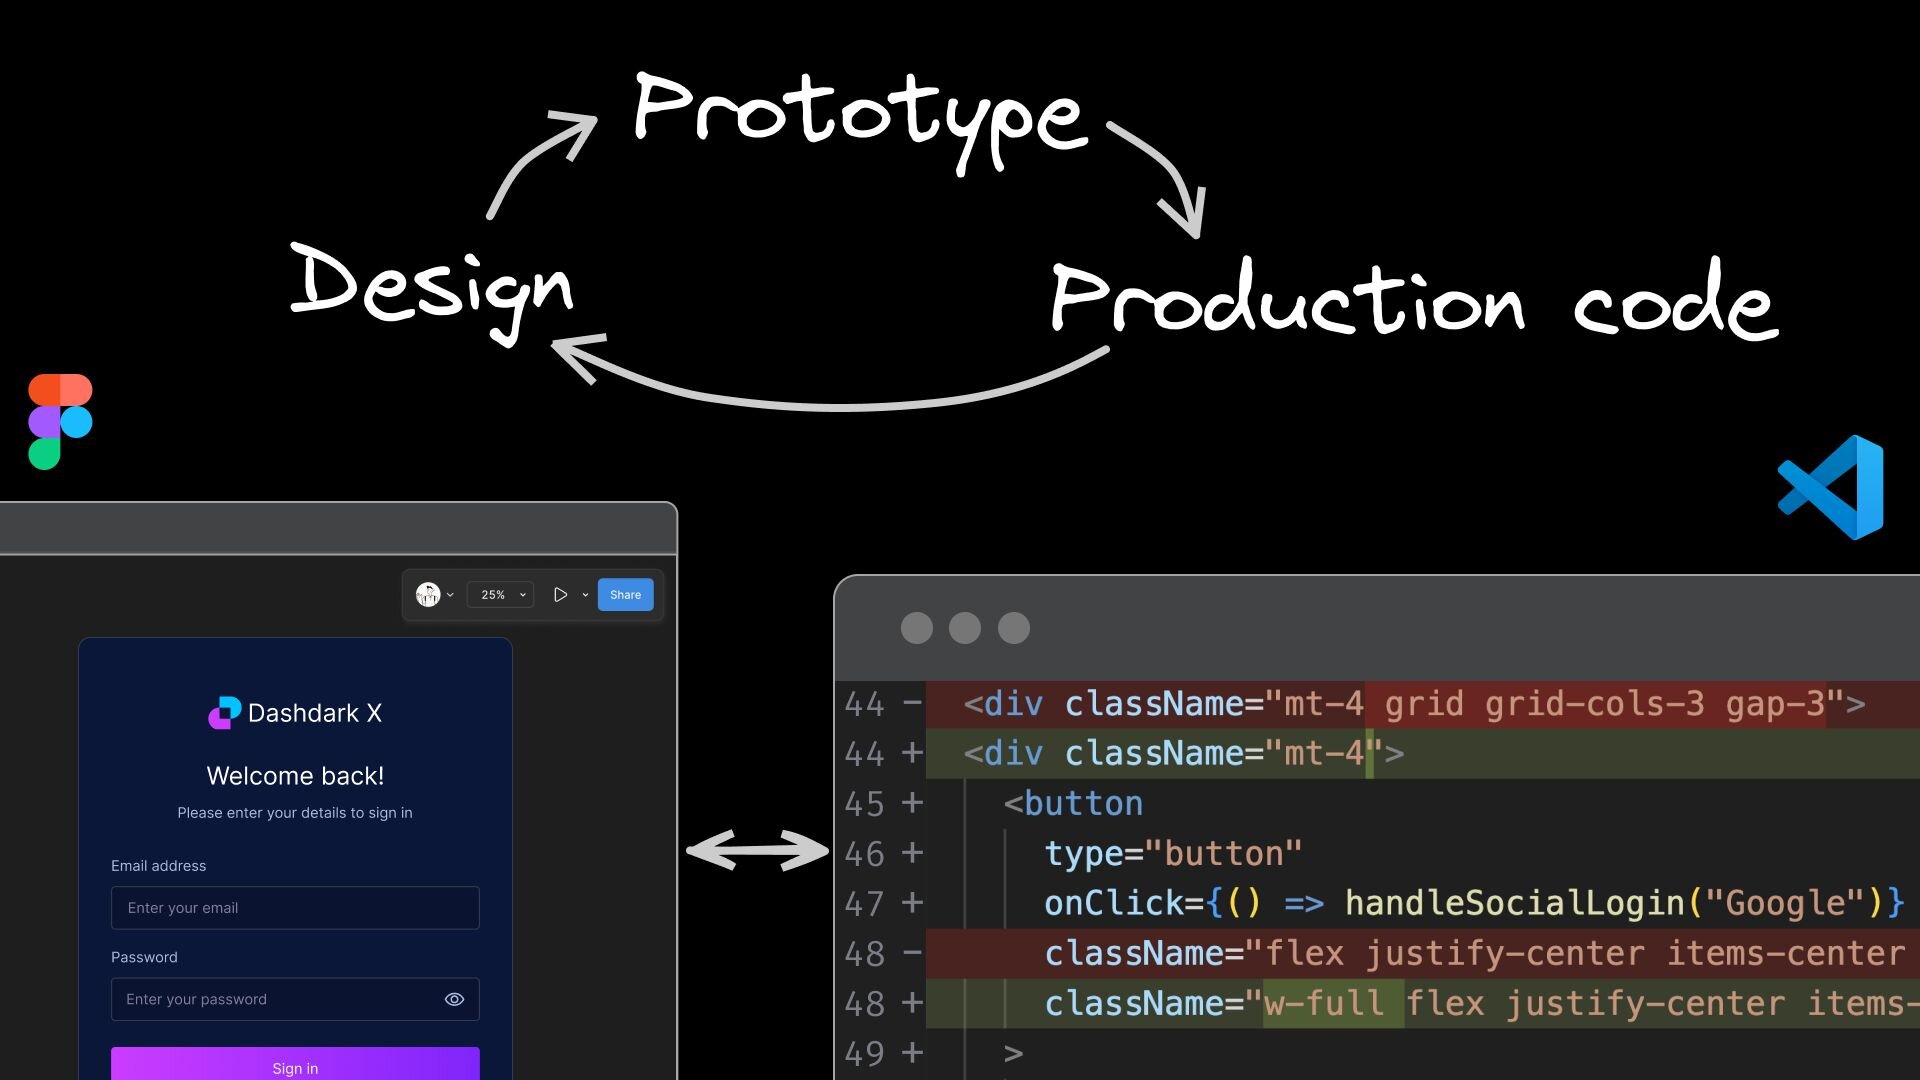1920x1080 pixels.
Task: Click the Dashdark X logo icon
Action: tap(225, 713)
